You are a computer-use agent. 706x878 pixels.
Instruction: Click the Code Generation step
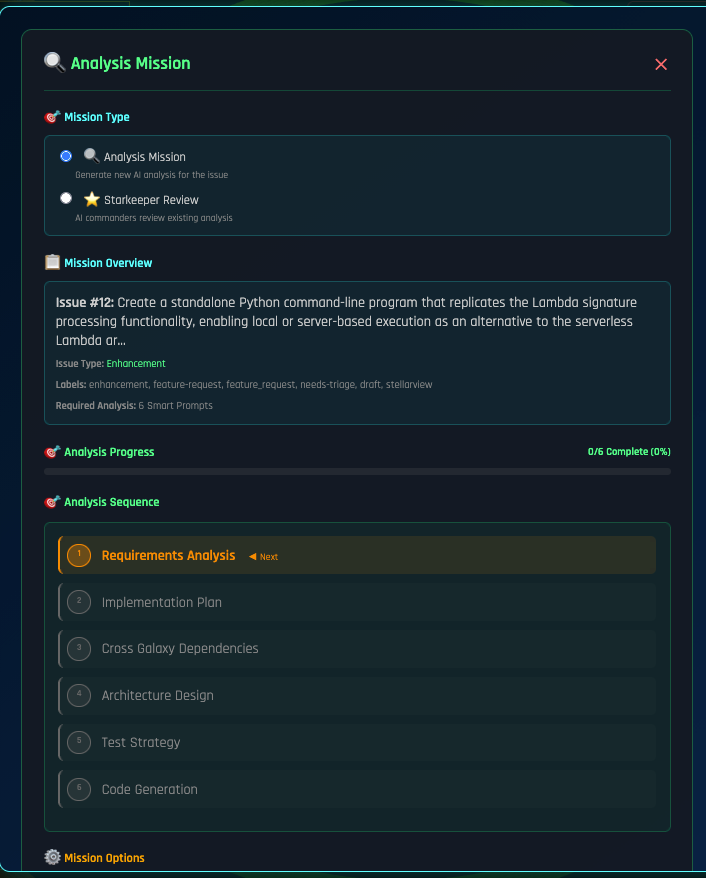(150, 789)
